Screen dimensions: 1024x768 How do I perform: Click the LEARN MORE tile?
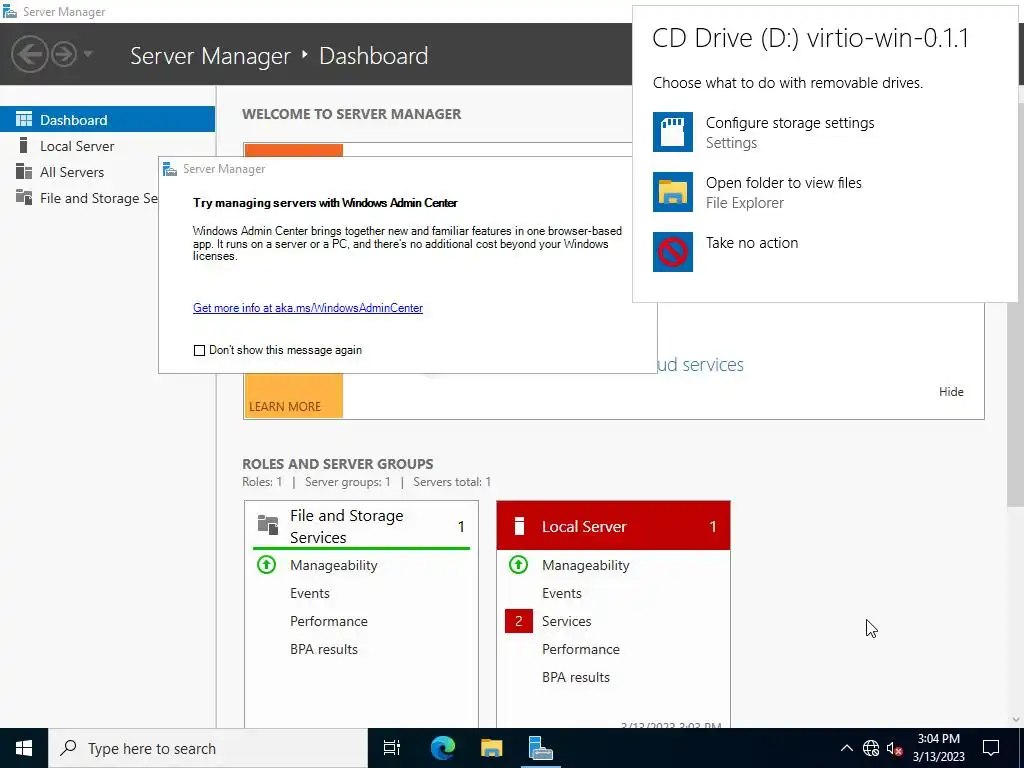point(293,395)
